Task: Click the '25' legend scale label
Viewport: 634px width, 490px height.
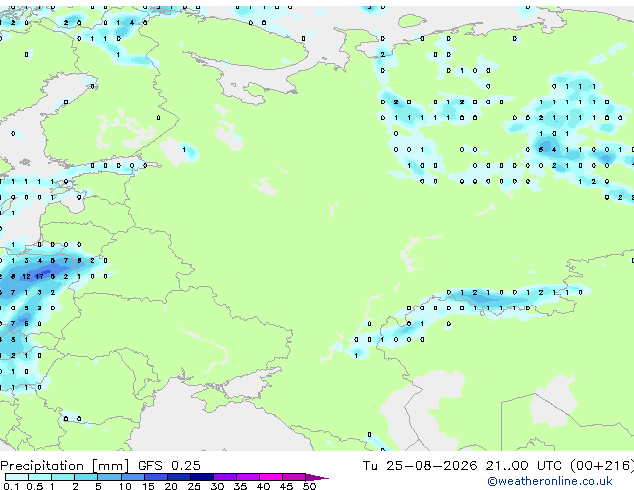Action: click(x=194, y=486)
